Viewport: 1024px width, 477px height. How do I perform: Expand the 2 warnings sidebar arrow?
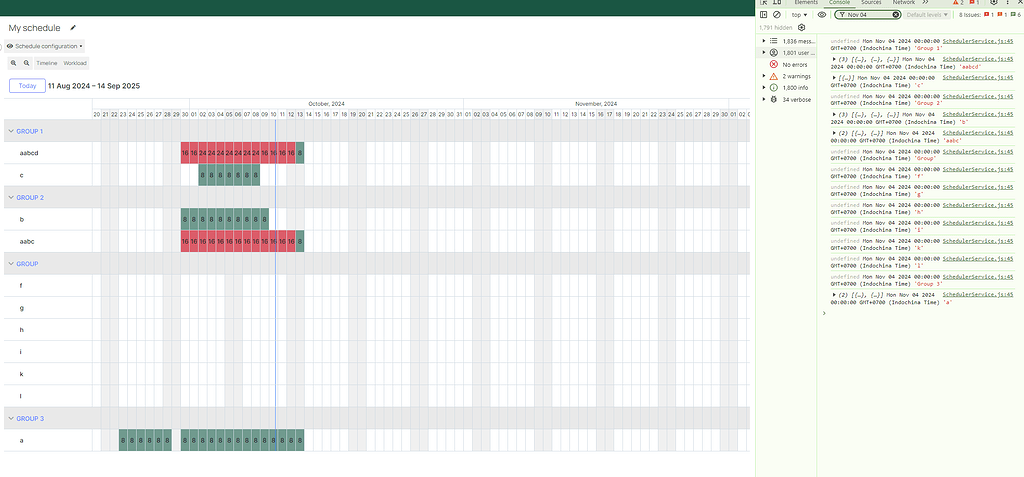763,76
